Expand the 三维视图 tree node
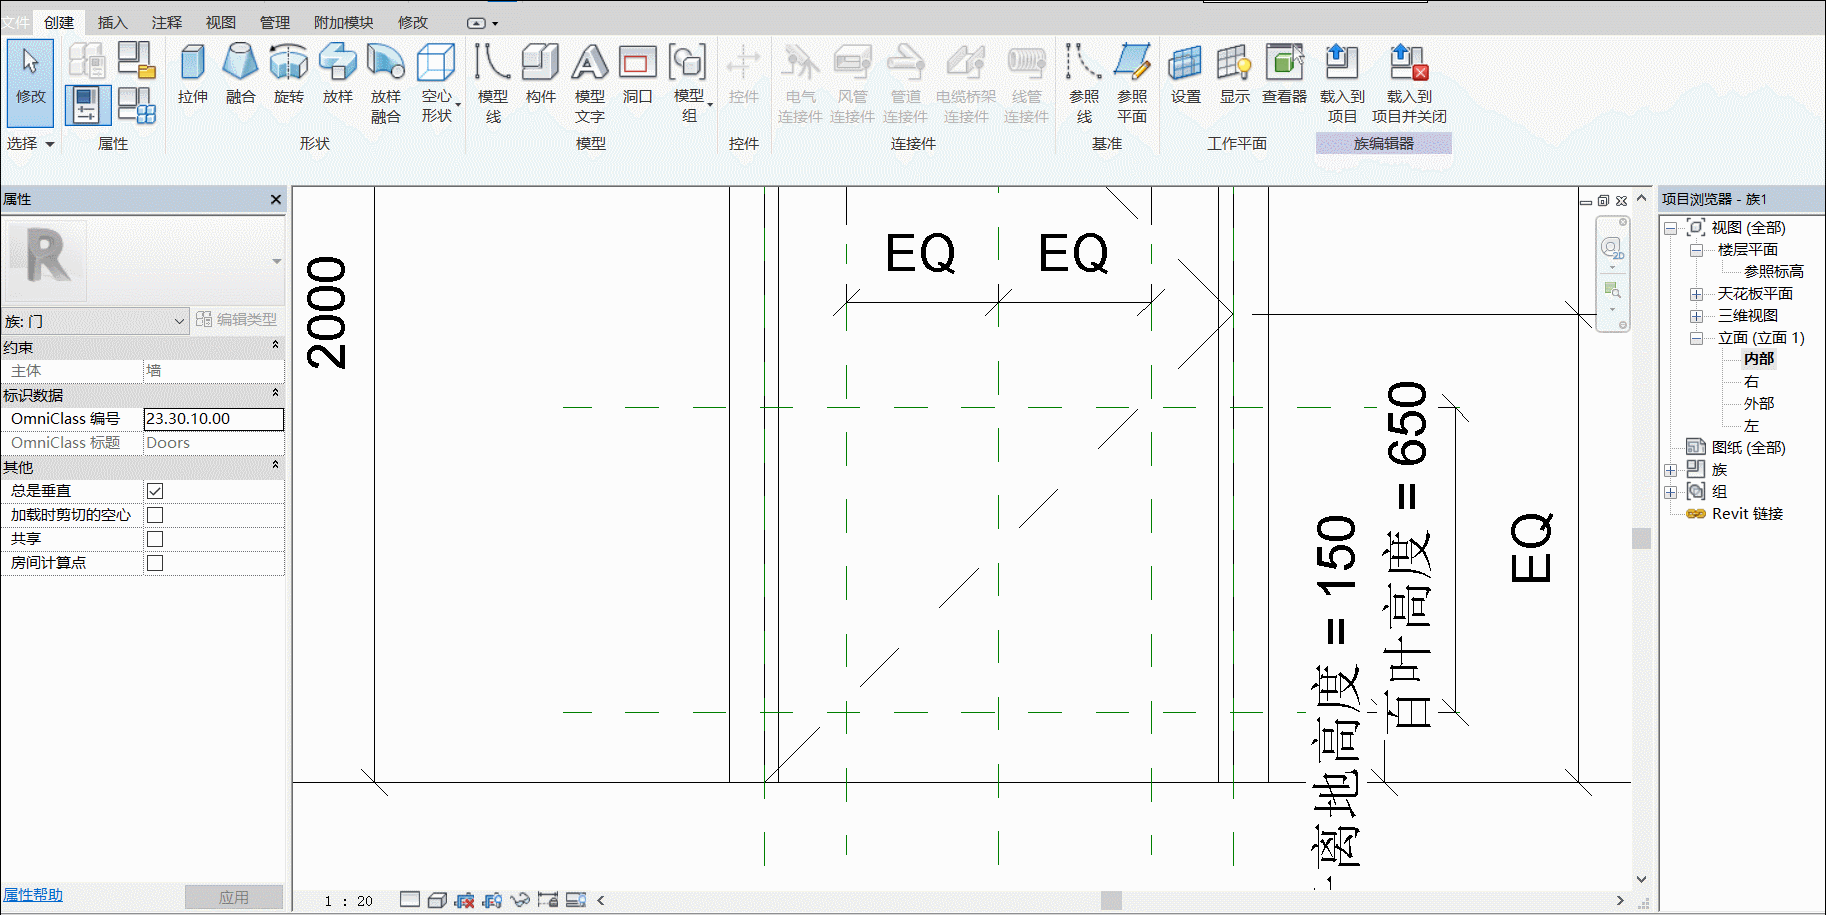1826x915 pixels. point(1696,316)
